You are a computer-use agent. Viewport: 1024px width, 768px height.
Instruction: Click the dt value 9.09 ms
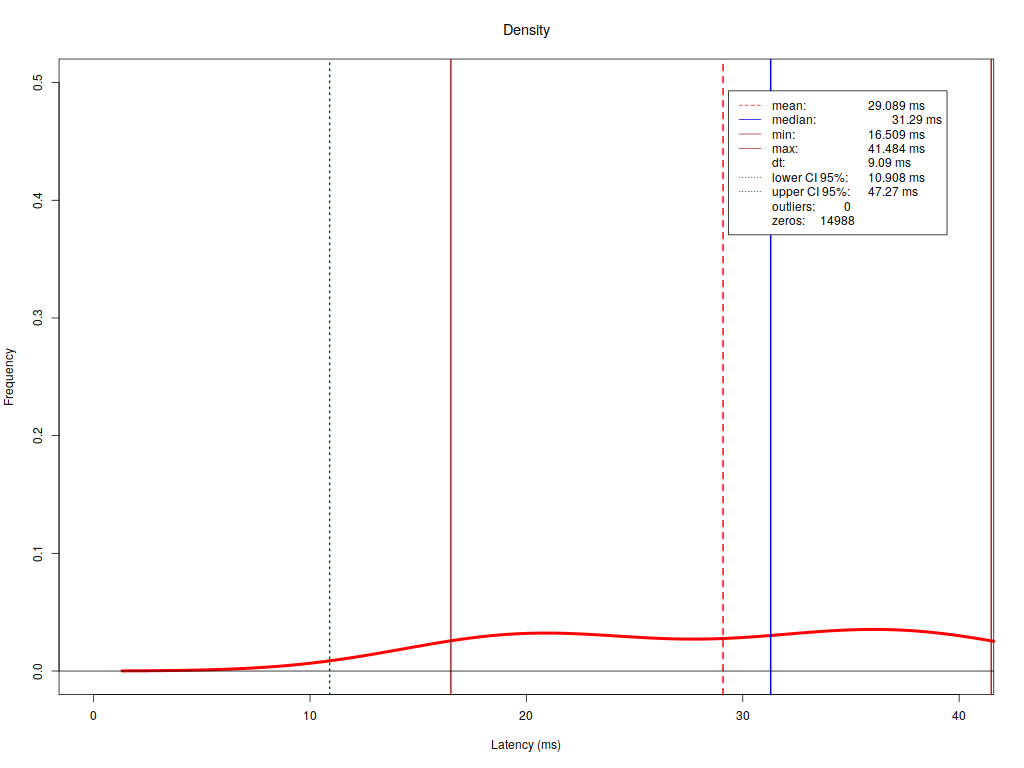click(x=889, y=163)
